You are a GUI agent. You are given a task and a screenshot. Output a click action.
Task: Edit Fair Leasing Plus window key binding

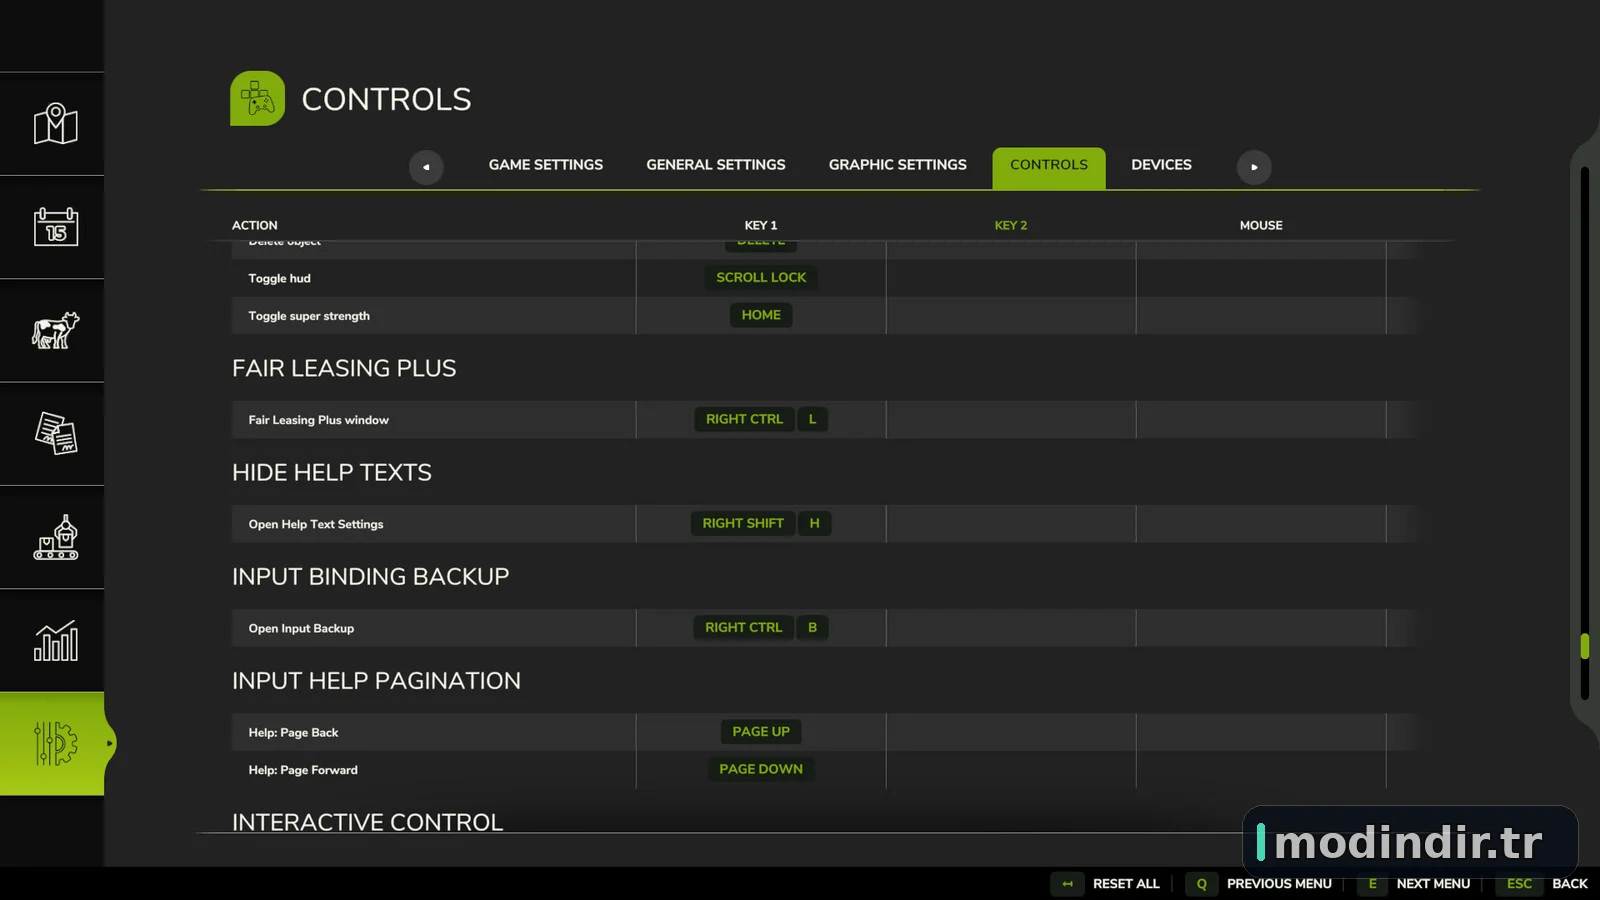(761, 419)
